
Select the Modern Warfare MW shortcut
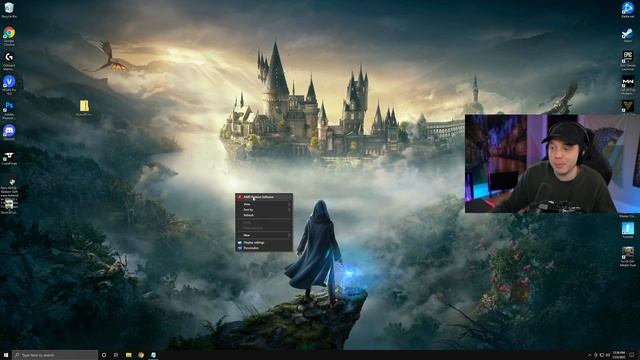click(628, 85)
